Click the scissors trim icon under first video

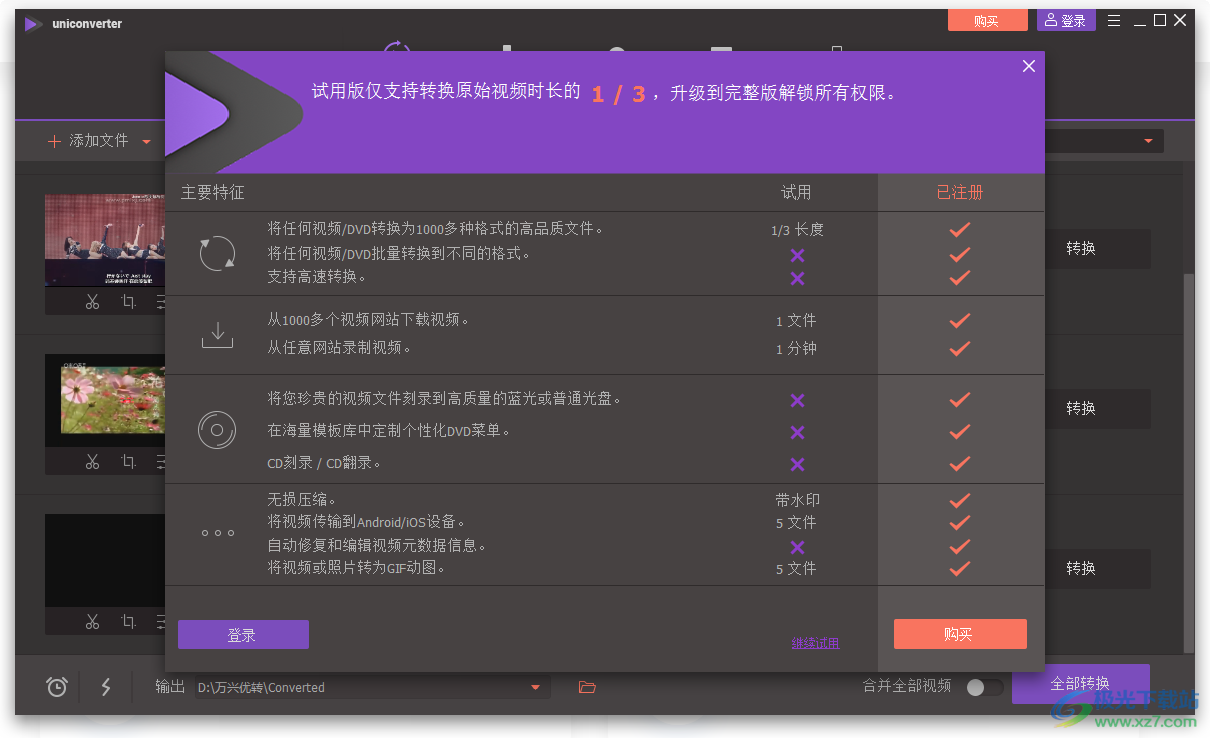(92, 302)
